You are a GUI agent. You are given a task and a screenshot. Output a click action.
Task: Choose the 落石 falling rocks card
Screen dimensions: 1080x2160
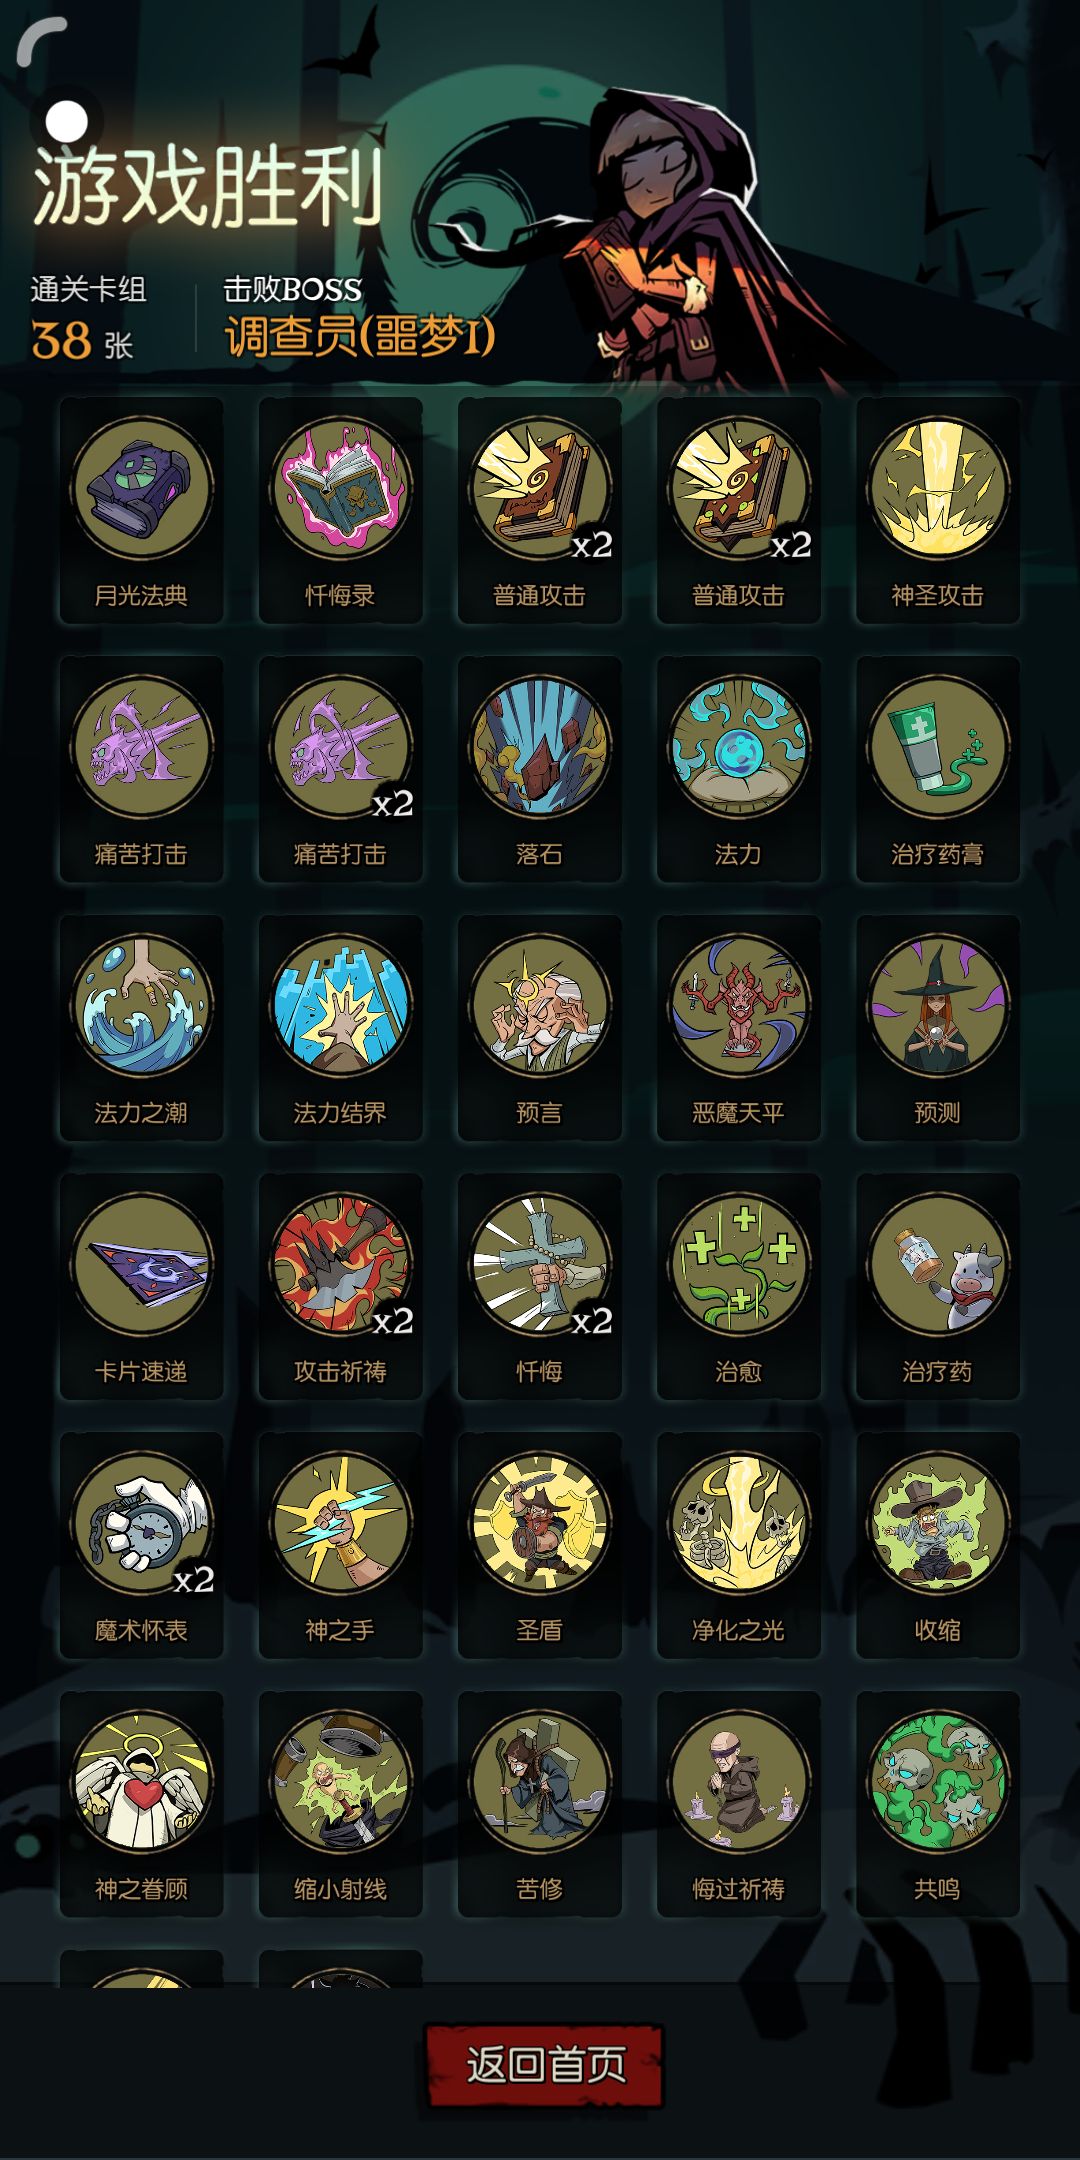pyautogui.click(x=539, y=769)
